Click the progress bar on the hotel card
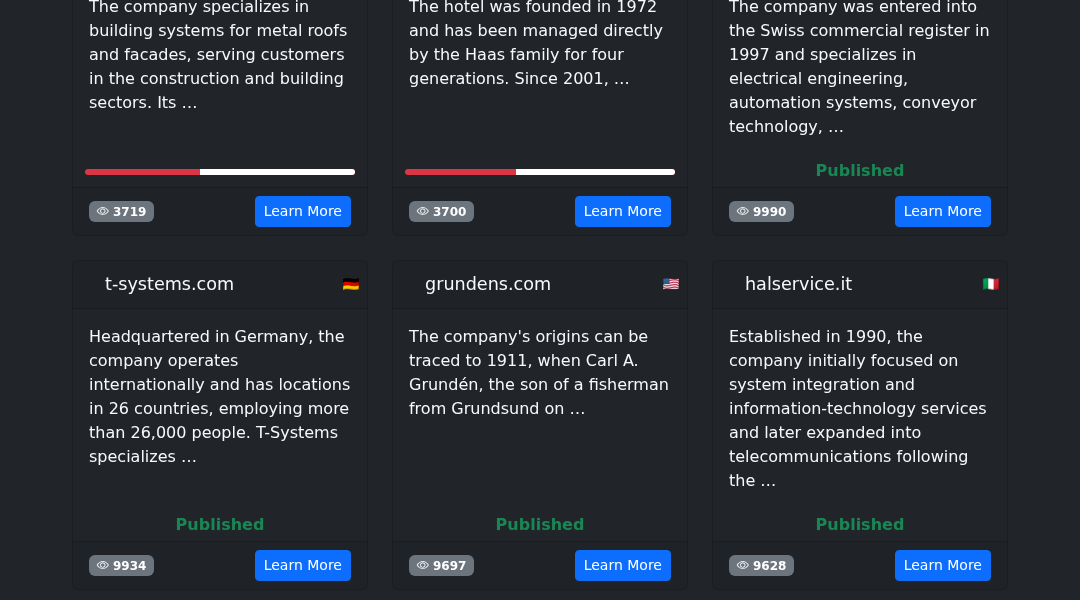The image size is (1080, 600). (x=540, y=172)
